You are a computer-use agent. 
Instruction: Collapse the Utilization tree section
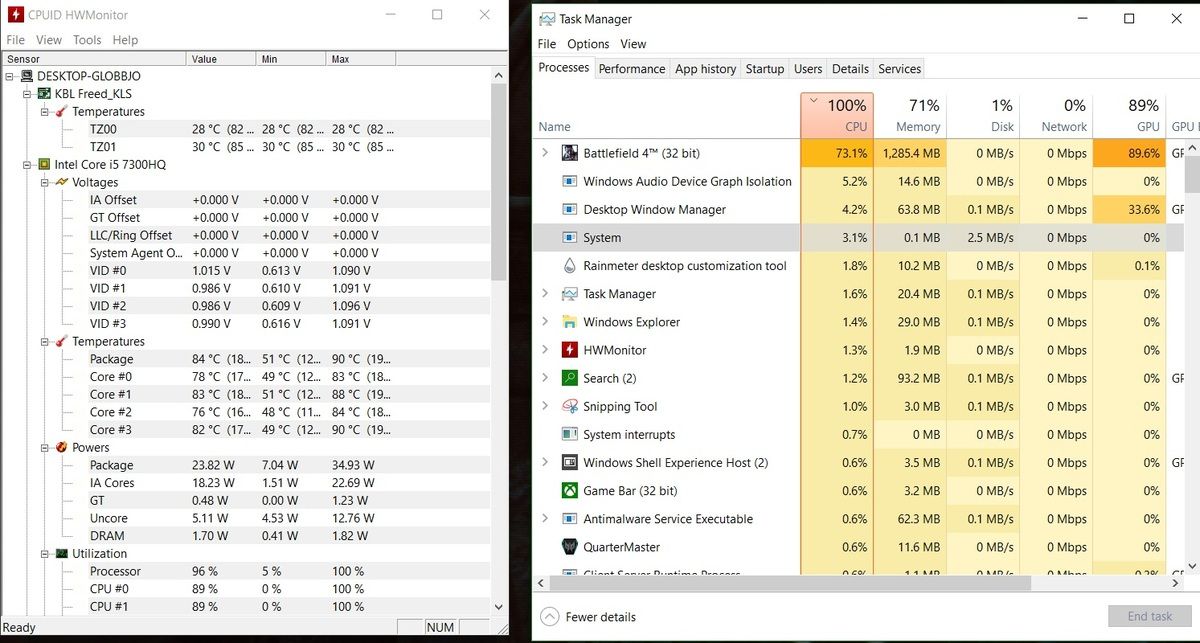(x=45, y=553)
